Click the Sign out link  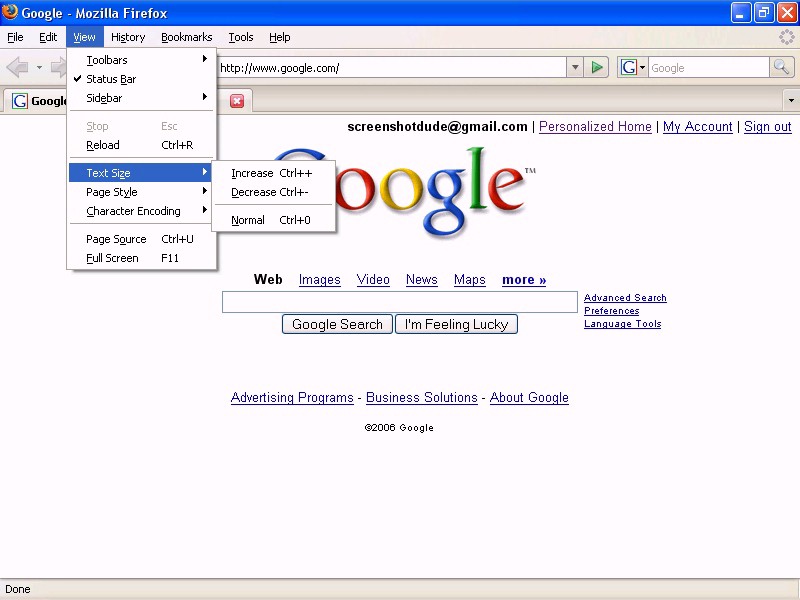coord(768,127)
